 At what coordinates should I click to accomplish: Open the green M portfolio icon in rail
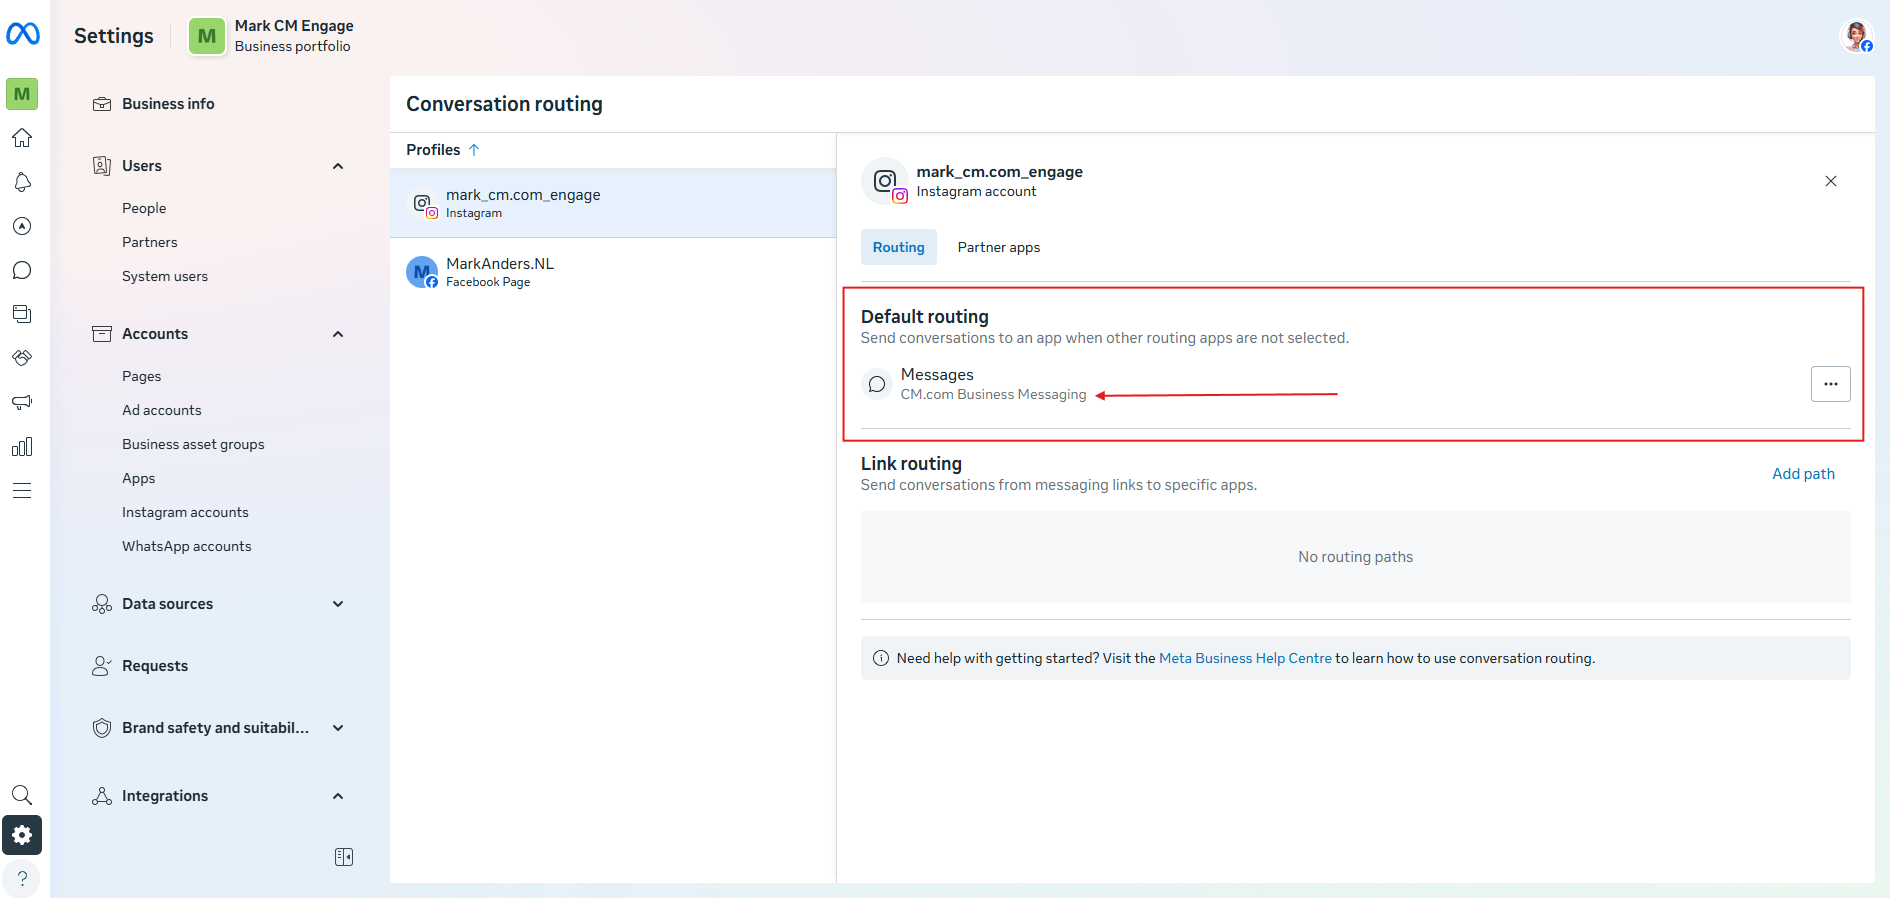click(x=22, y=94)
